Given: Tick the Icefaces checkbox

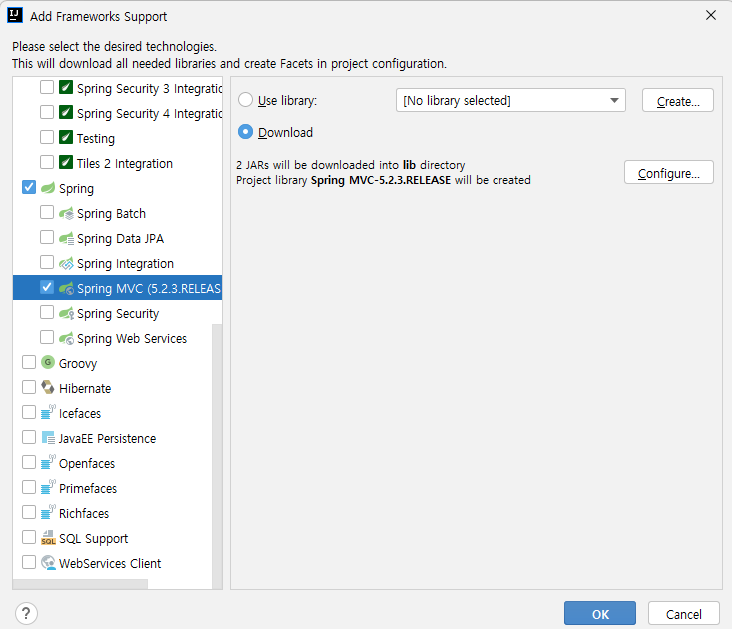Looking at the screenshot, I should pos(29,412).
